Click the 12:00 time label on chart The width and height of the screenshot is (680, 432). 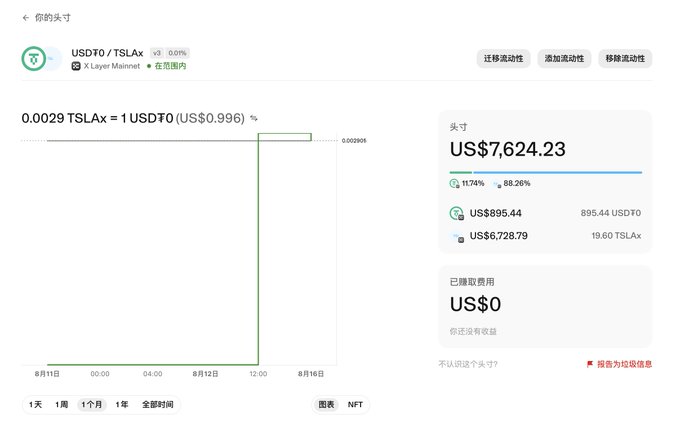click(258, 374)
